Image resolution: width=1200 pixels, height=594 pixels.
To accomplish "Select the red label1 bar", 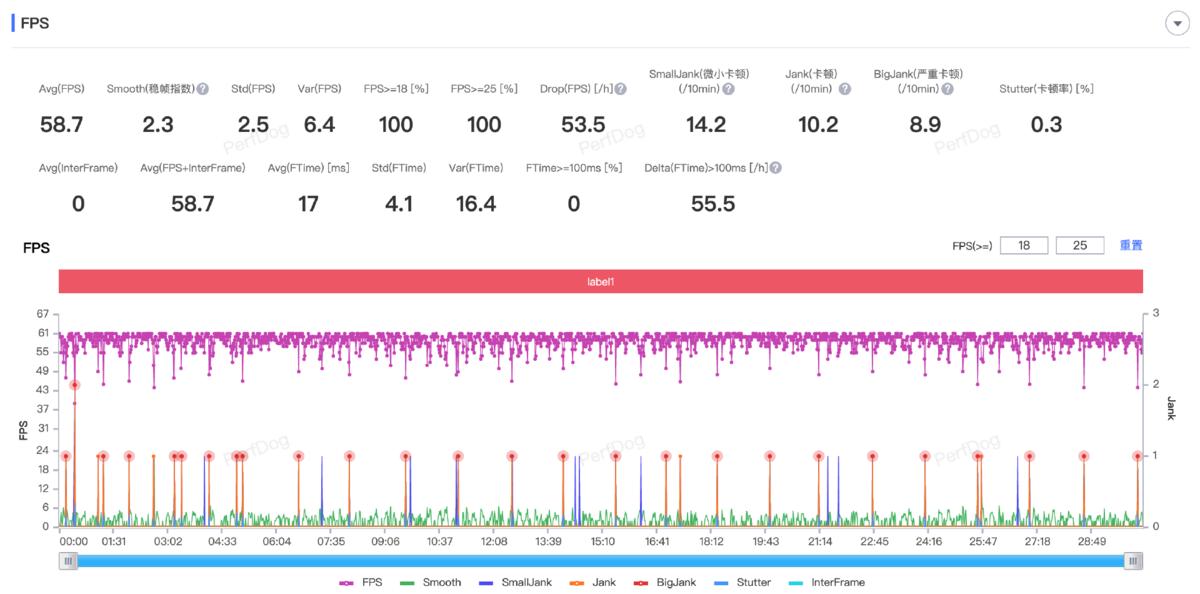I will click(600, 282).
